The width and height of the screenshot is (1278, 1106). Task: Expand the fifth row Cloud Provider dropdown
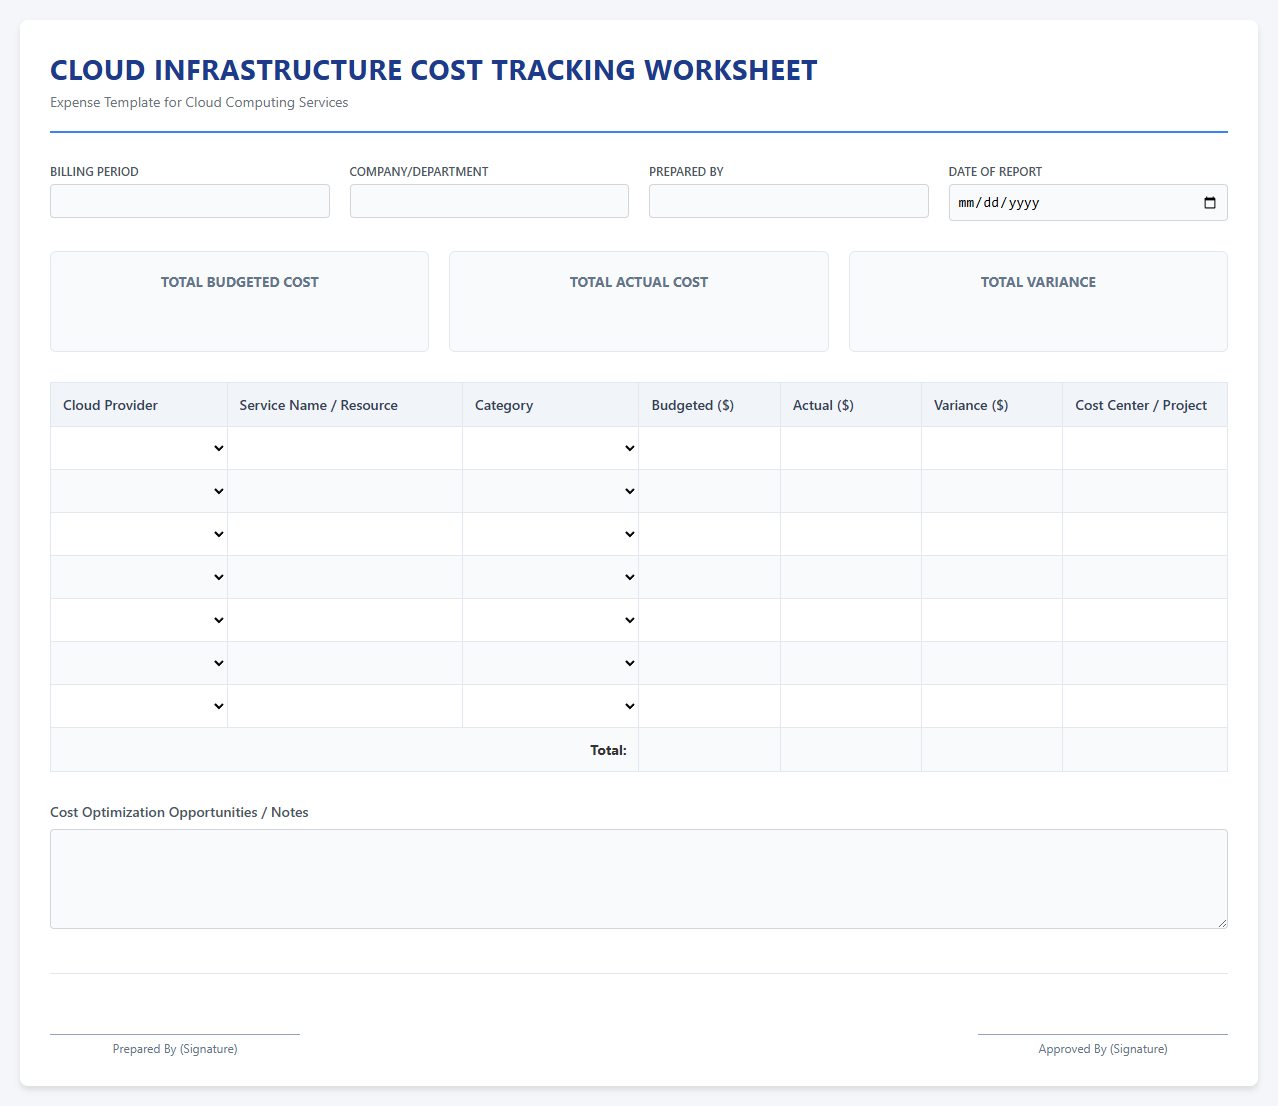139,620
